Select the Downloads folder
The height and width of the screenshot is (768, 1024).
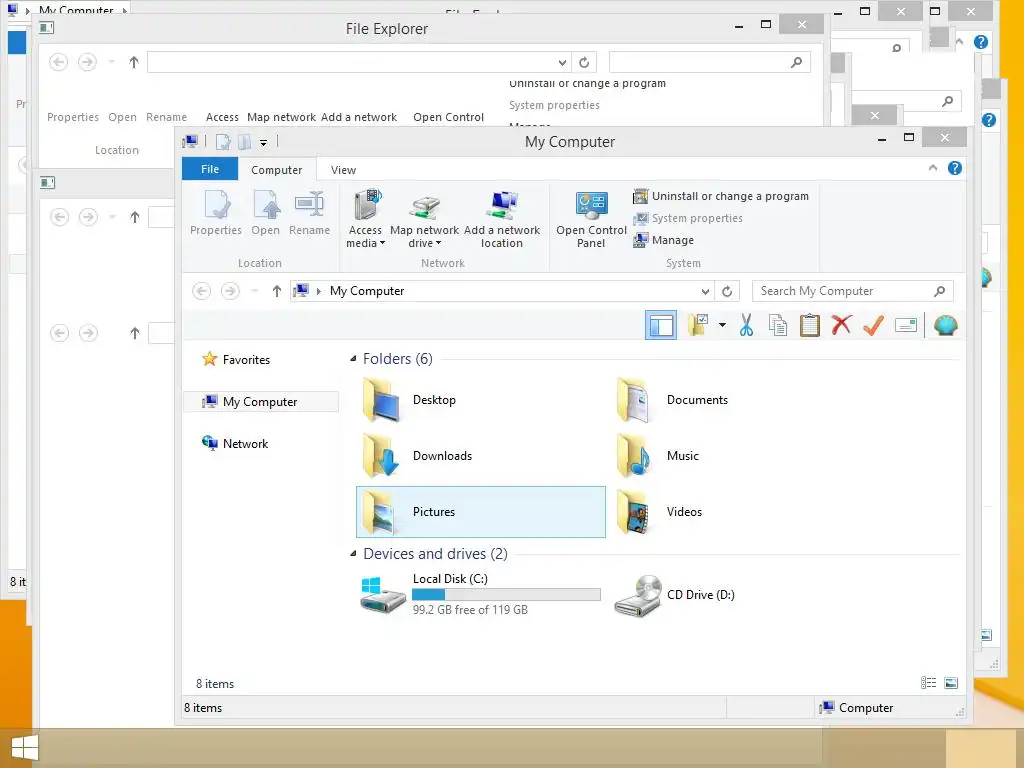481,456
